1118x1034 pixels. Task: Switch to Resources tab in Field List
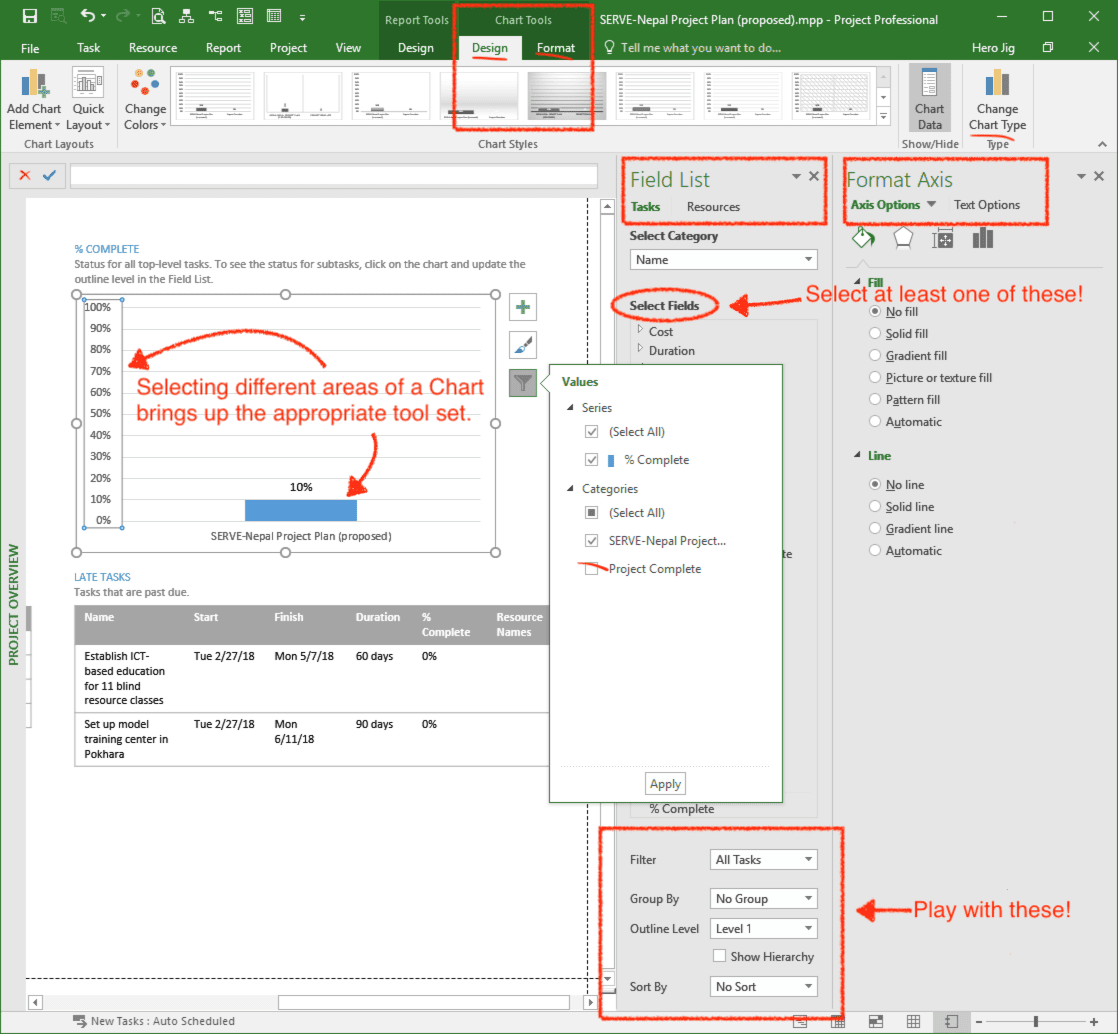point(713,207)
